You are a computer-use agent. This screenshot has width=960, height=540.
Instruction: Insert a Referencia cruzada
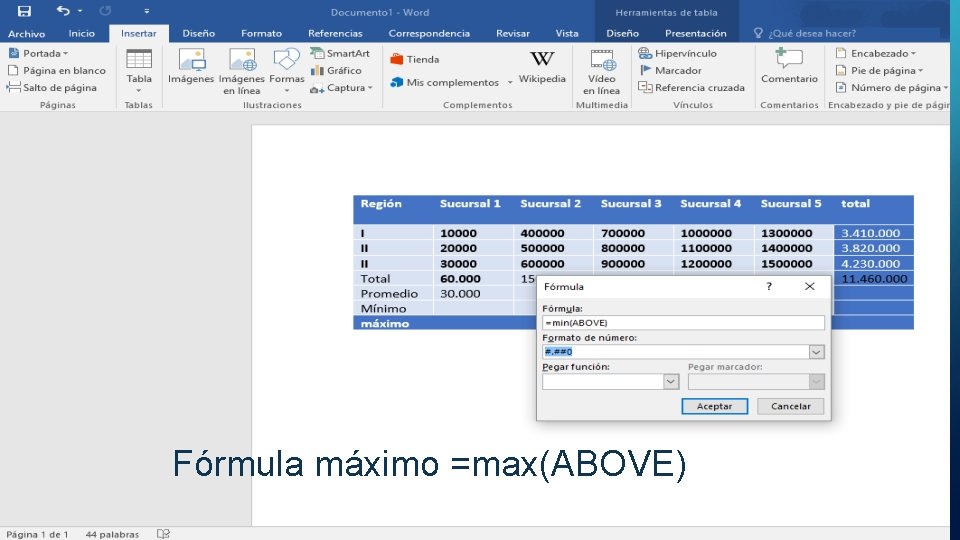click(x=691, y=88)
